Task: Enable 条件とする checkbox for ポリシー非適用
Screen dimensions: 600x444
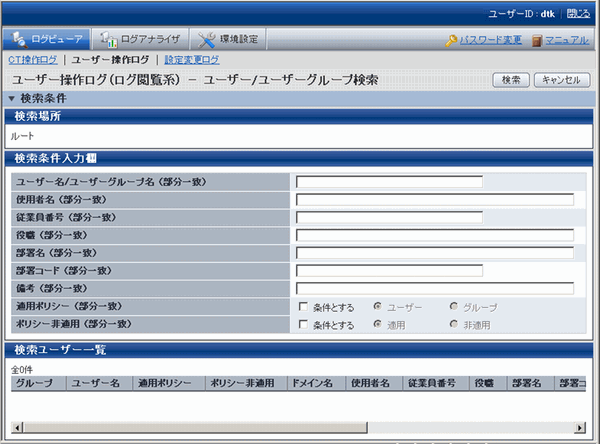Action: [303, 325]
